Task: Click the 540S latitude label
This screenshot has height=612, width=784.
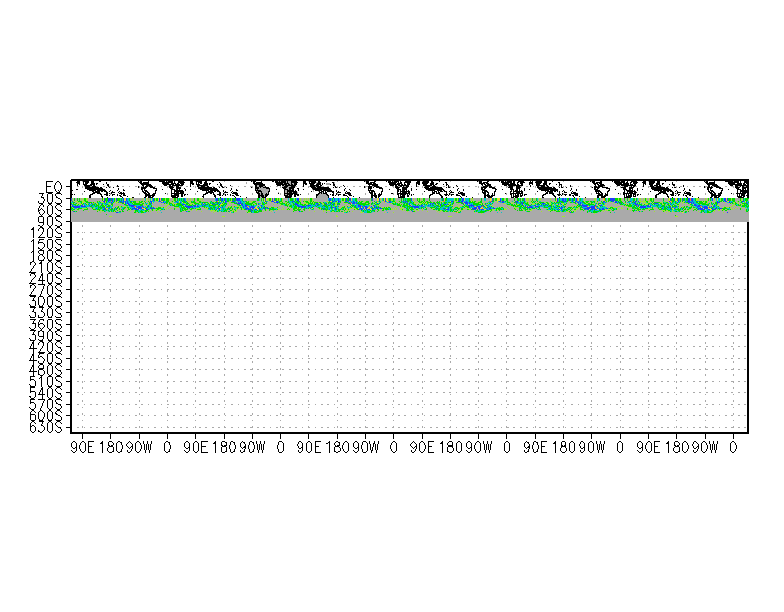Action: tap(46, 393)
